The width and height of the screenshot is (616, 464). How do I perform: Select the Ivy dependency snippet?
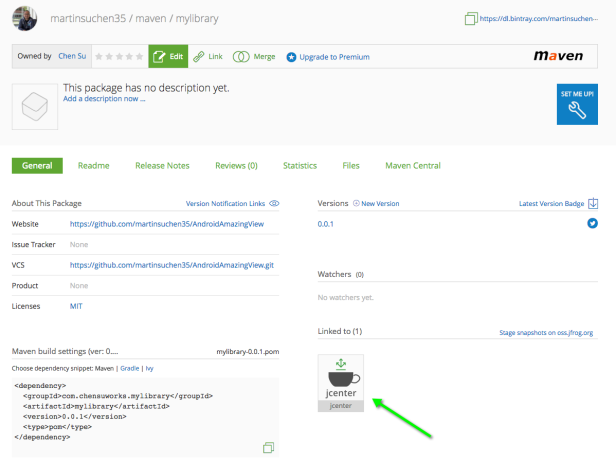149,368
